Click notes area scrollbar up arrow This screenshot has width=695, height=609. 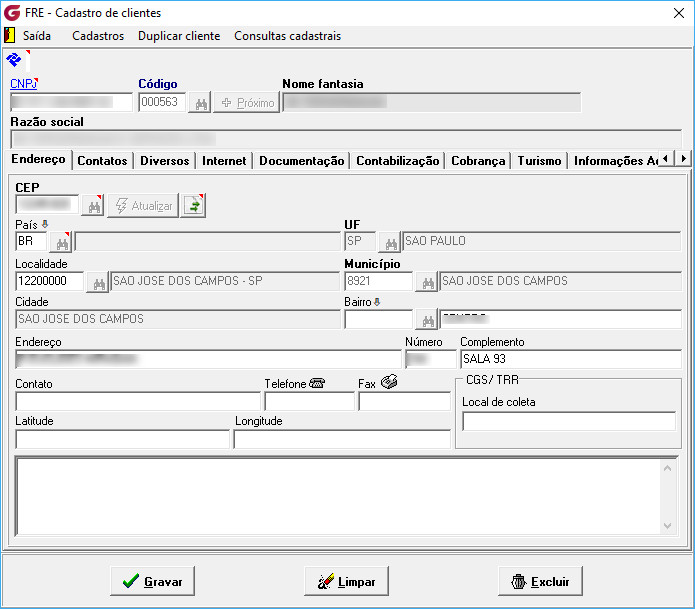pos(668,468)
